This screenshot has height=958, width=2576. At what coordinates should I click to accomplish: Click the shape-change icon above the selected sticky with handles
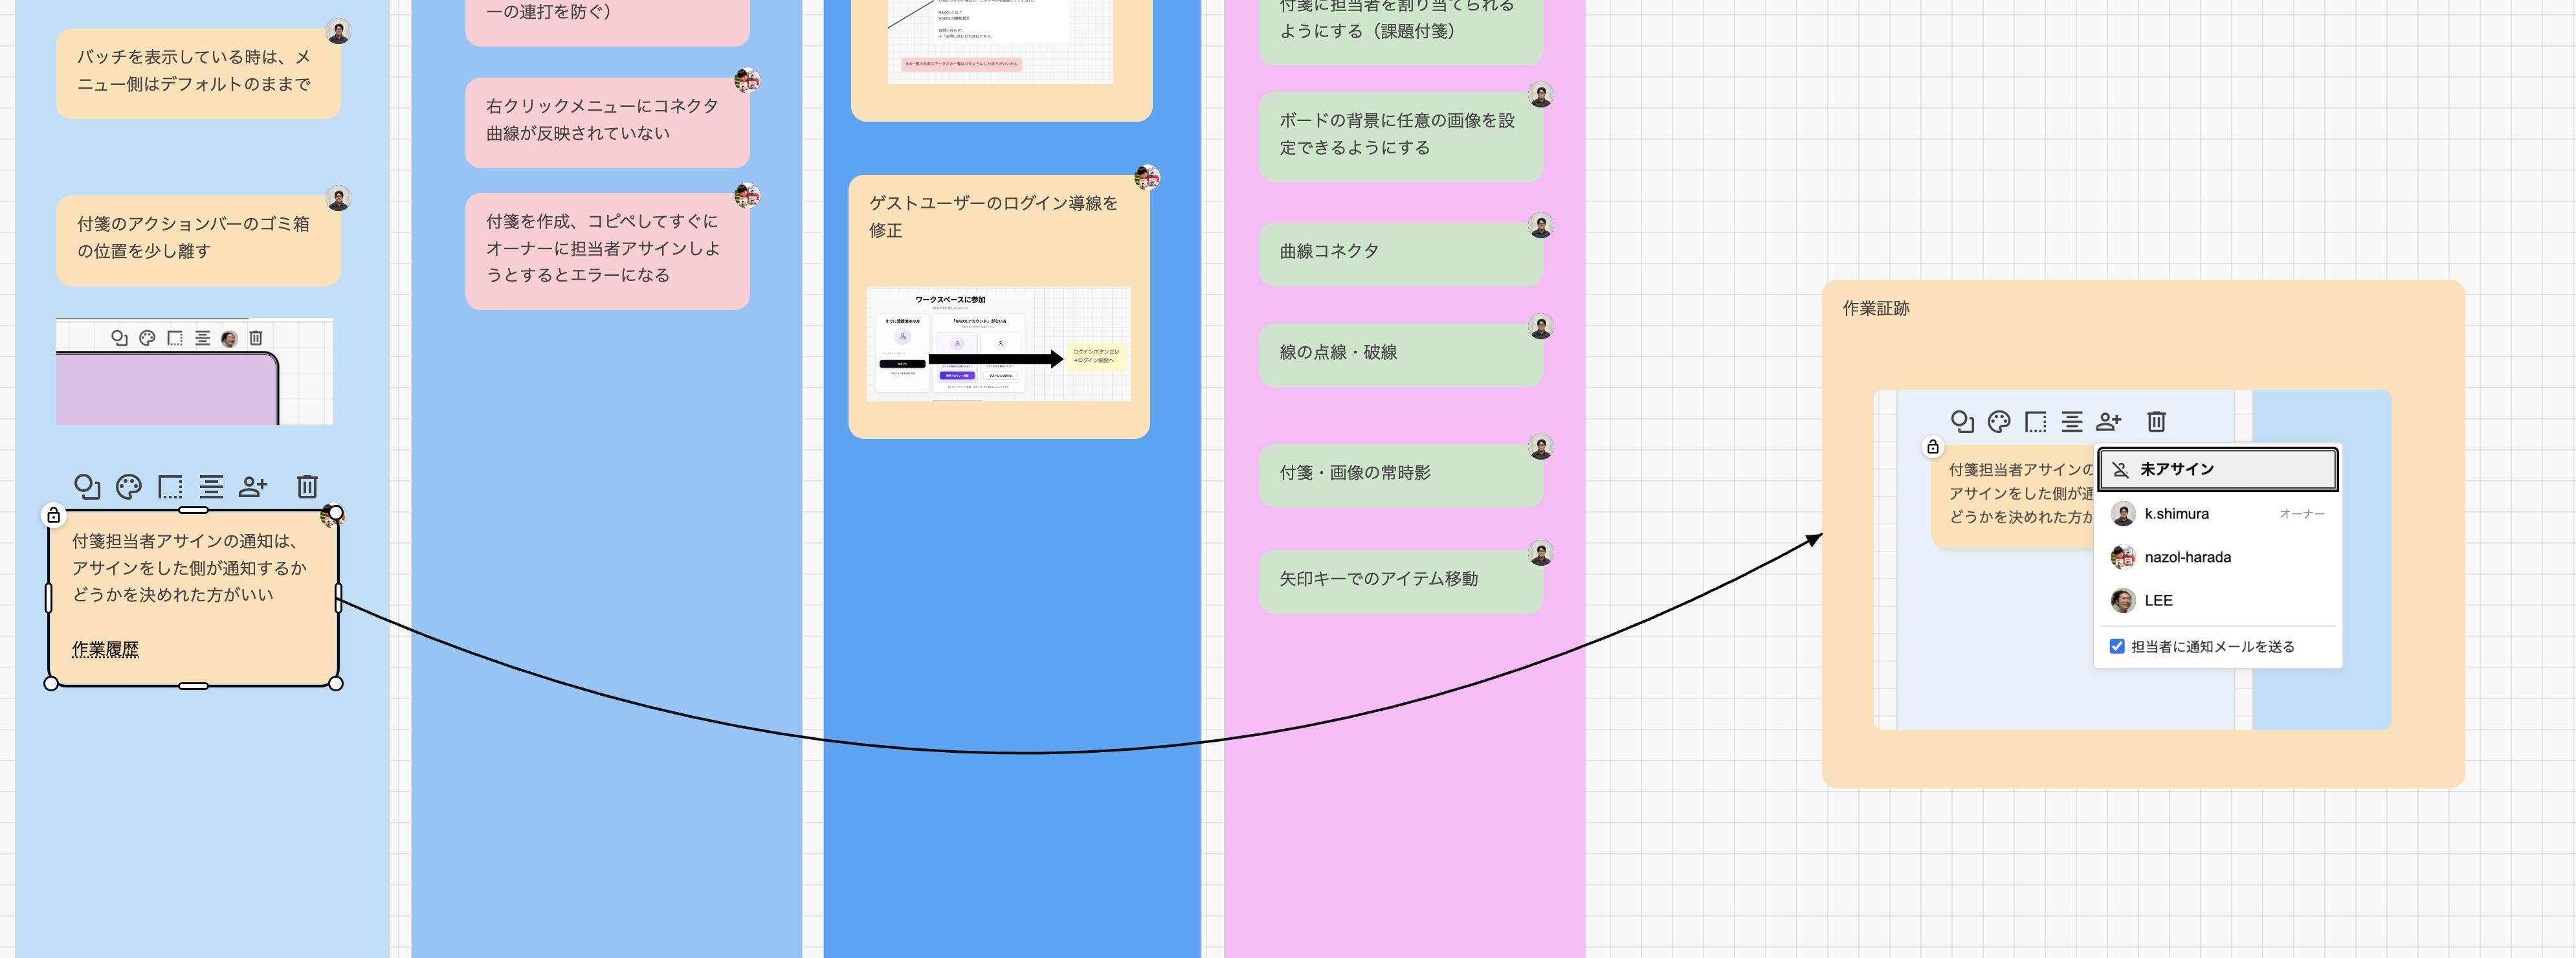click(x=88, y=487)
